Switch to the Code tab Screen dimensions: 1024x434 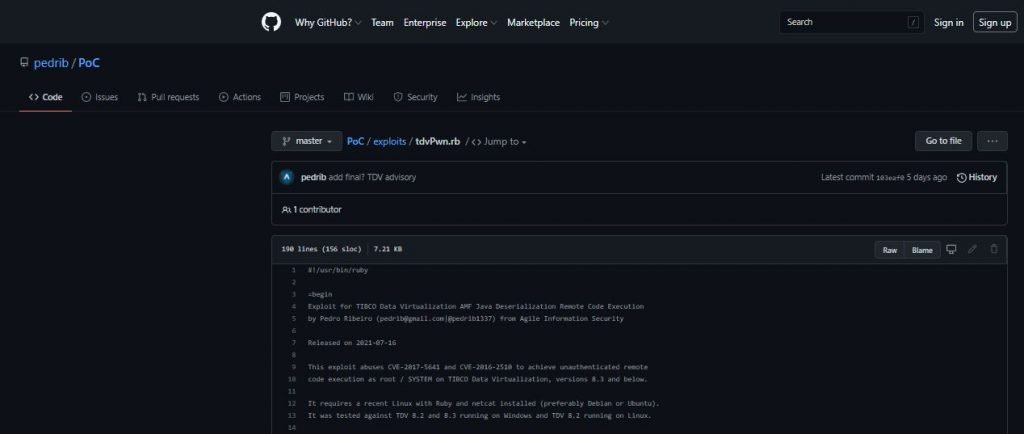pos(46,97)
